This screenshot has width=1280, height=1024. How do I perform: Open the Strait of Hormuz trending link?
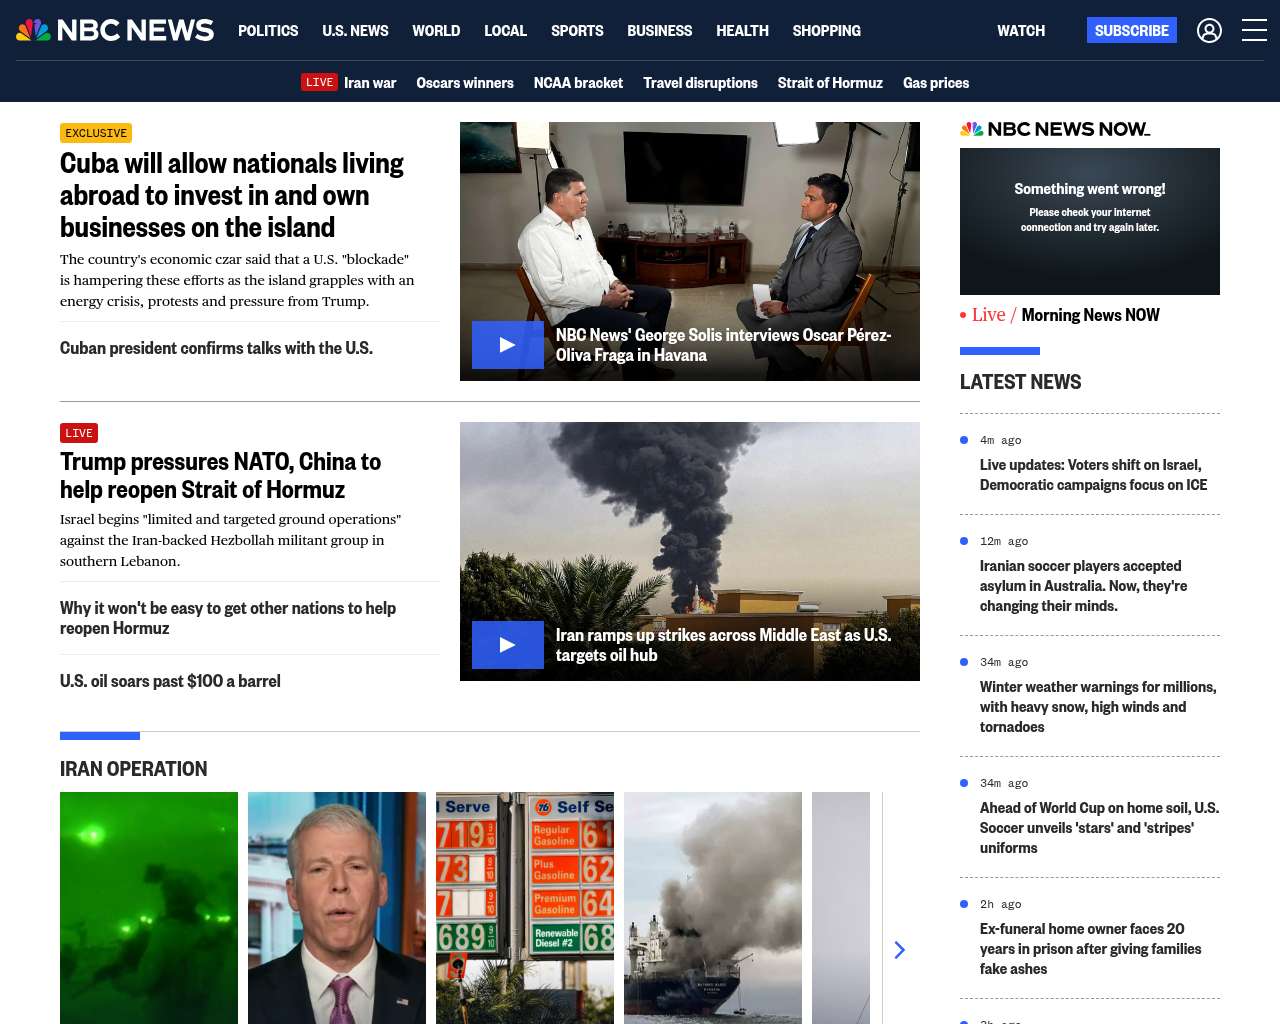pos(830,83)
